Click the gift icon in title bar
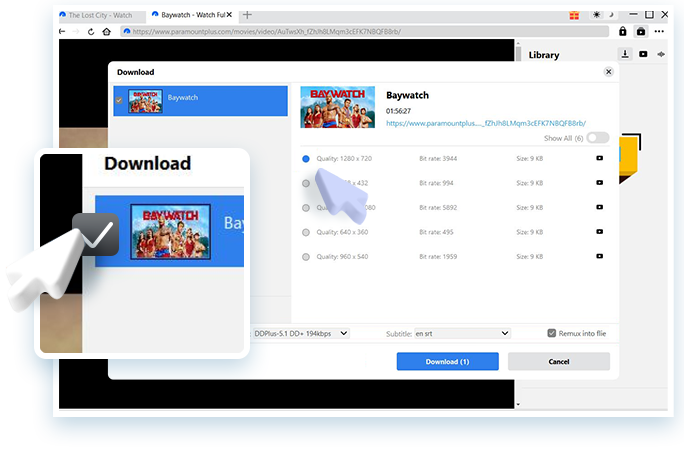This screenshot has height=449, width=684. click(x=574, y=15)
